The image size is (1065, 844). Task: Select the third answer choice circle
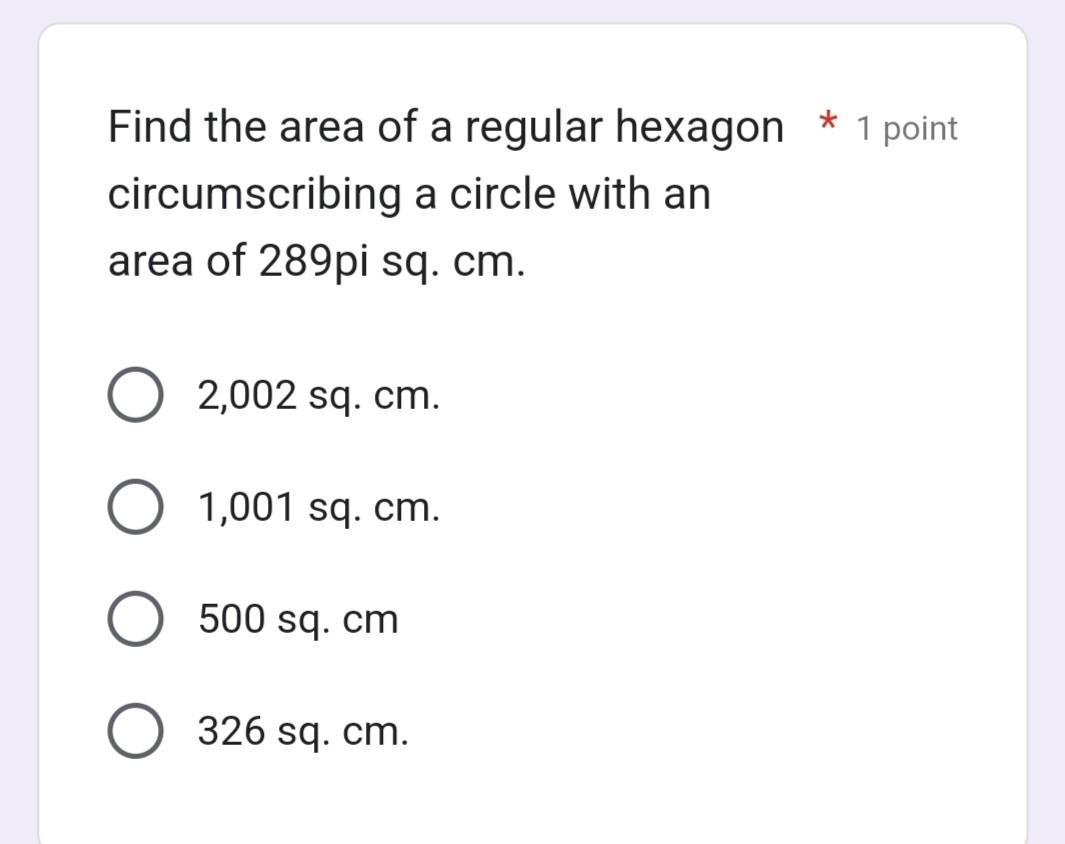[x=136, y=618]
